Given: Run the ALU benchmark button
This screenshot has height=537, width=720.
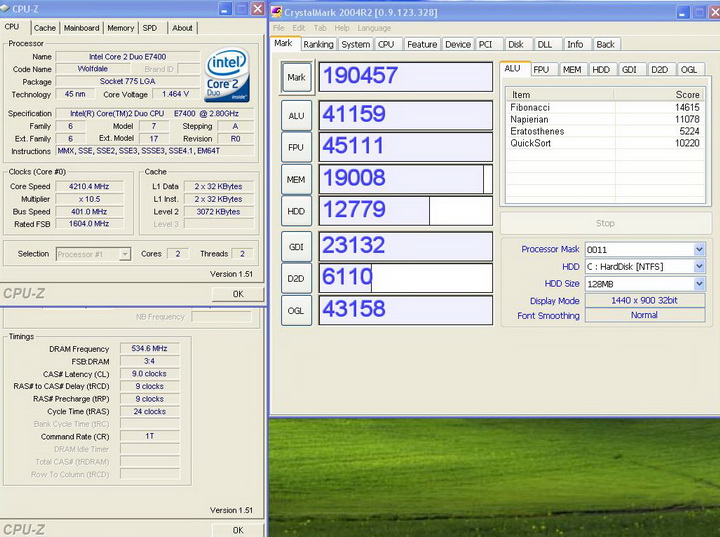Looking at the screenshot, I should coord(296,115).
